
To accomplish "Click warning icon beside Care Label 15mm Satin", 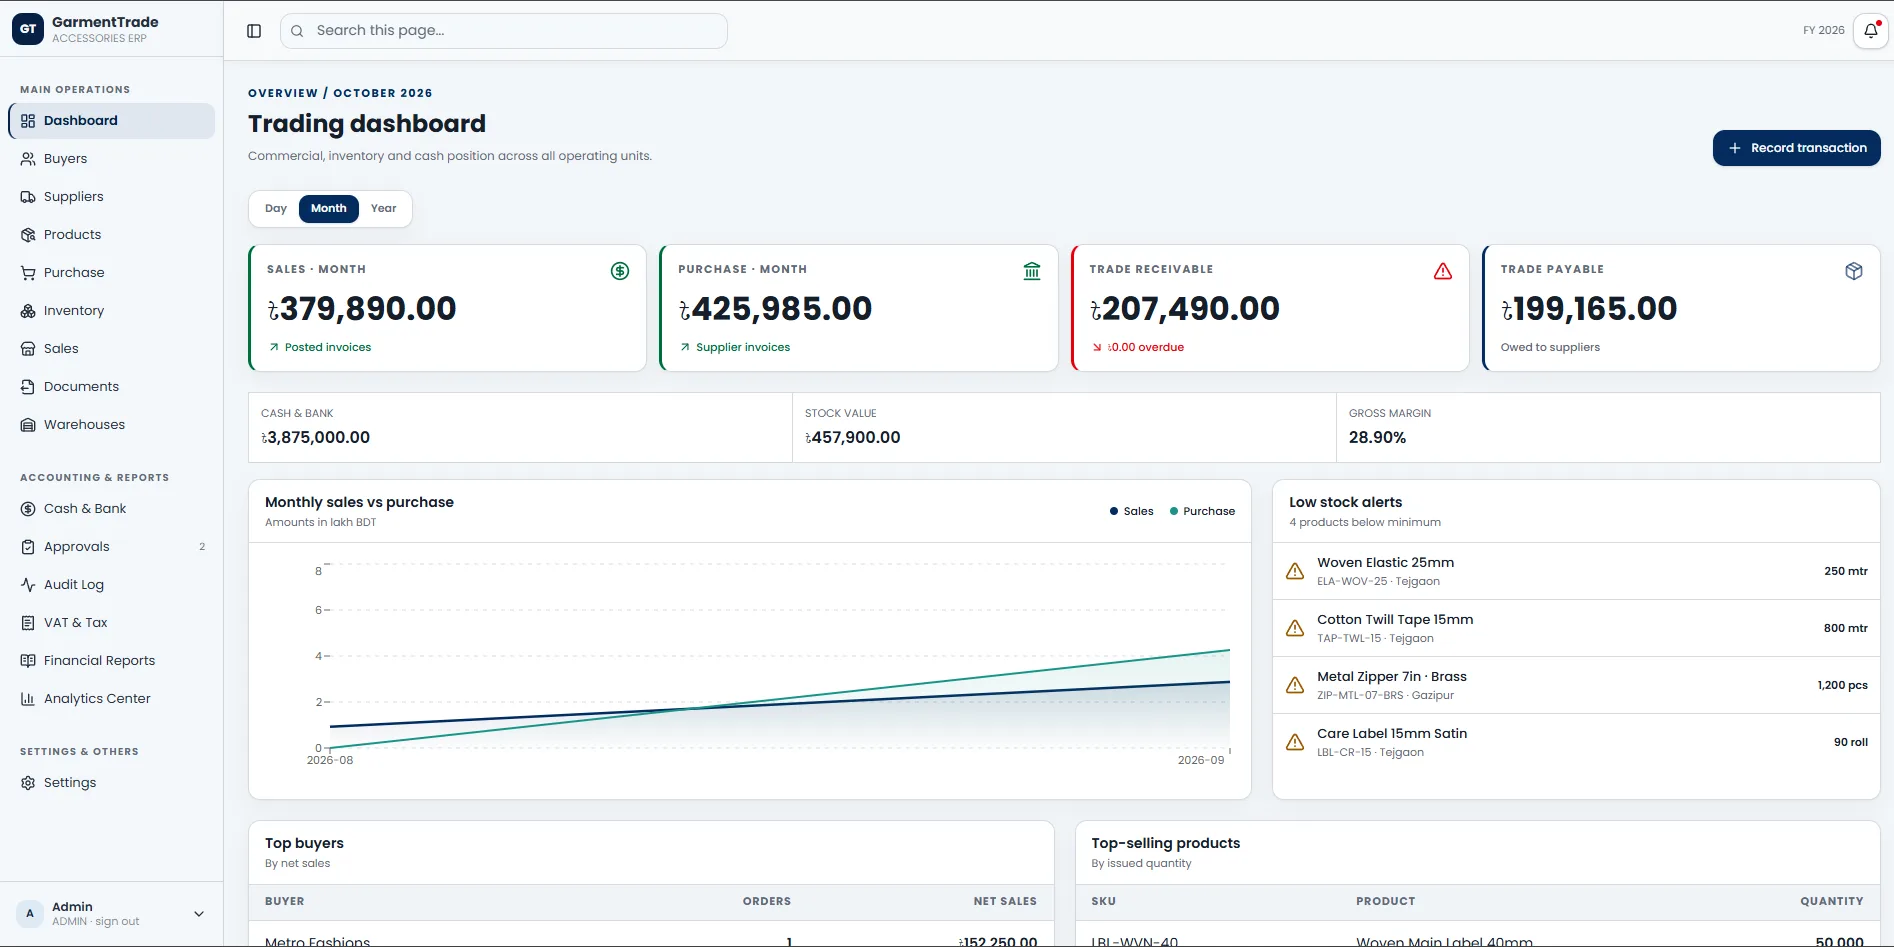I will tap(1295, 742).
